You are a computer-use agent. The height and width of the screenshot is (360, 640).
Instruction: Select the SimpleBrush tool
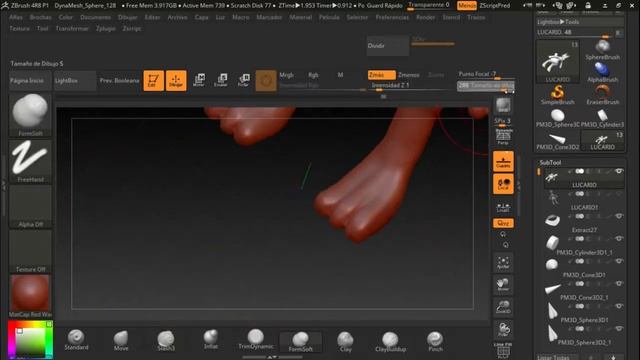pos(558,95)
